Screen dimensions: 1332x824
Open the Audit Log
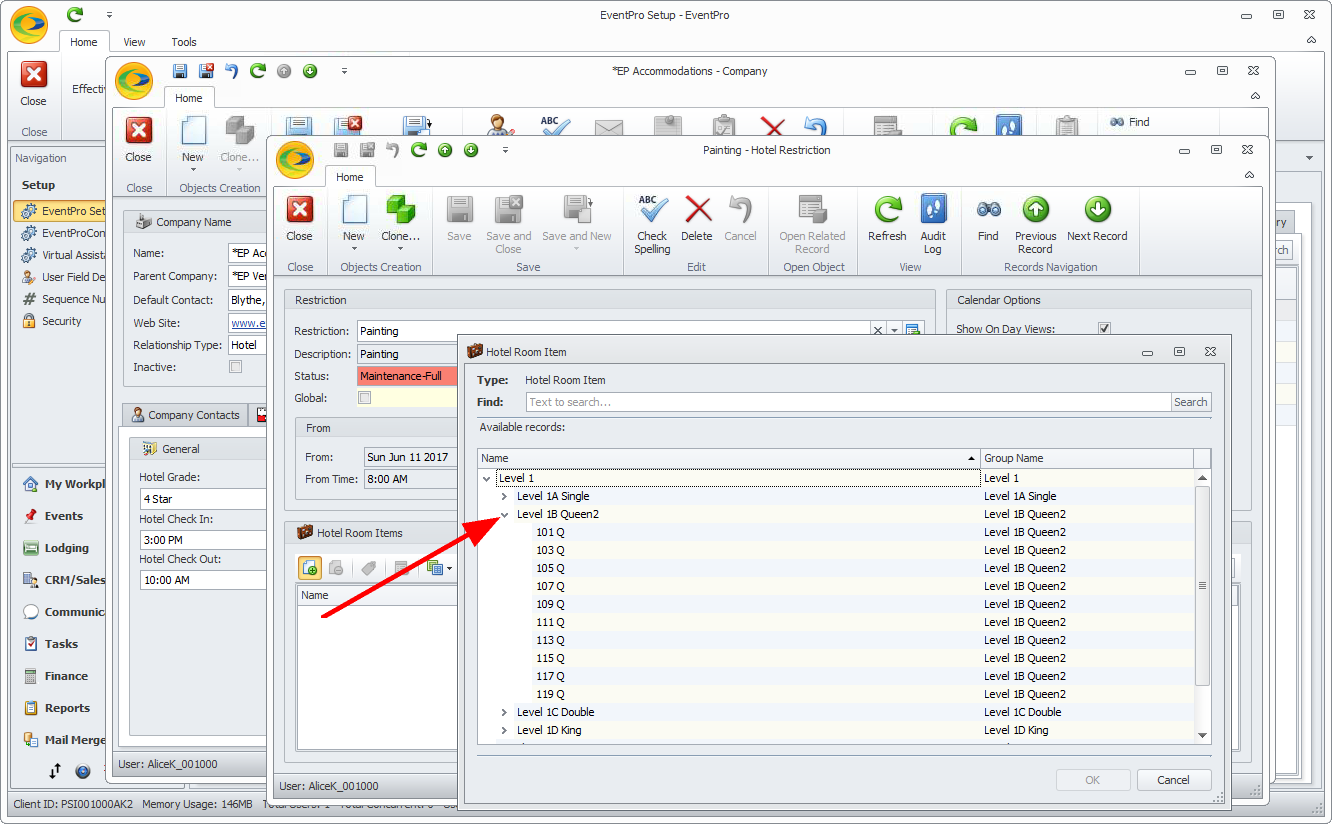click(x=933, y=224)
